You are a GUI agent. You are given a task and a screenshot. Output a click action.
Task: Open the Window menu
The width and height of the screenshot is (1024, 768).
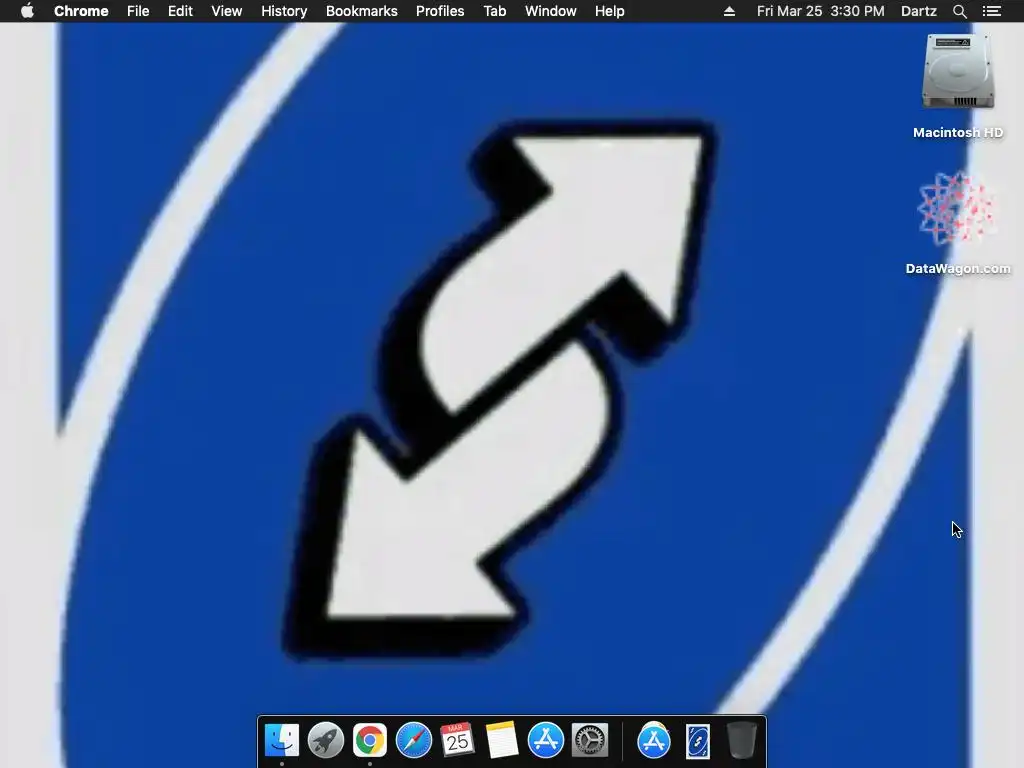pos(551,11)
